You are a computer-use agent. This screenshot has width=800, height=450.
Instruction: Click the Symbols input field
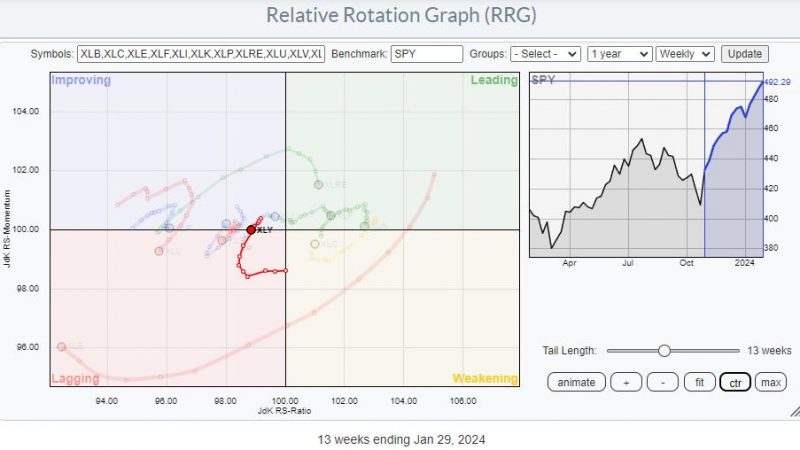[201, 54]
